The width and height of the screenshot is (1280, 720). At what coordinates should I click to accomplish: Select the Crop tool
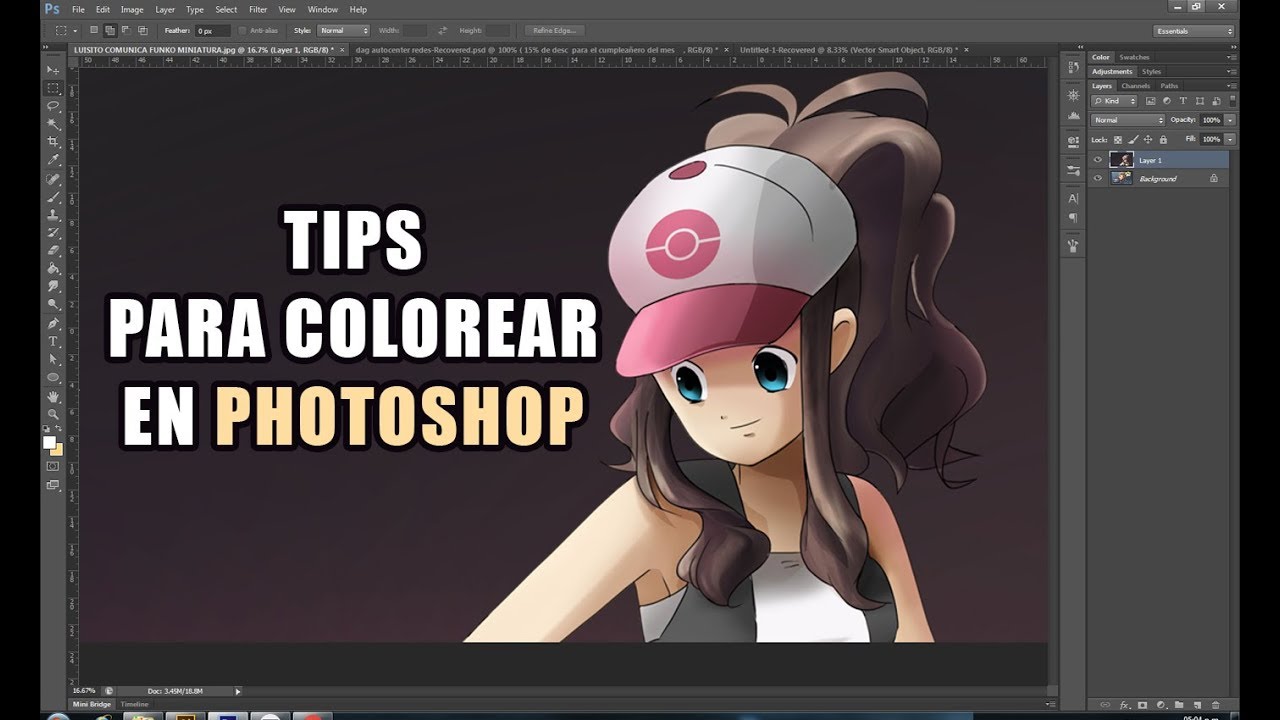coord(54,142)
